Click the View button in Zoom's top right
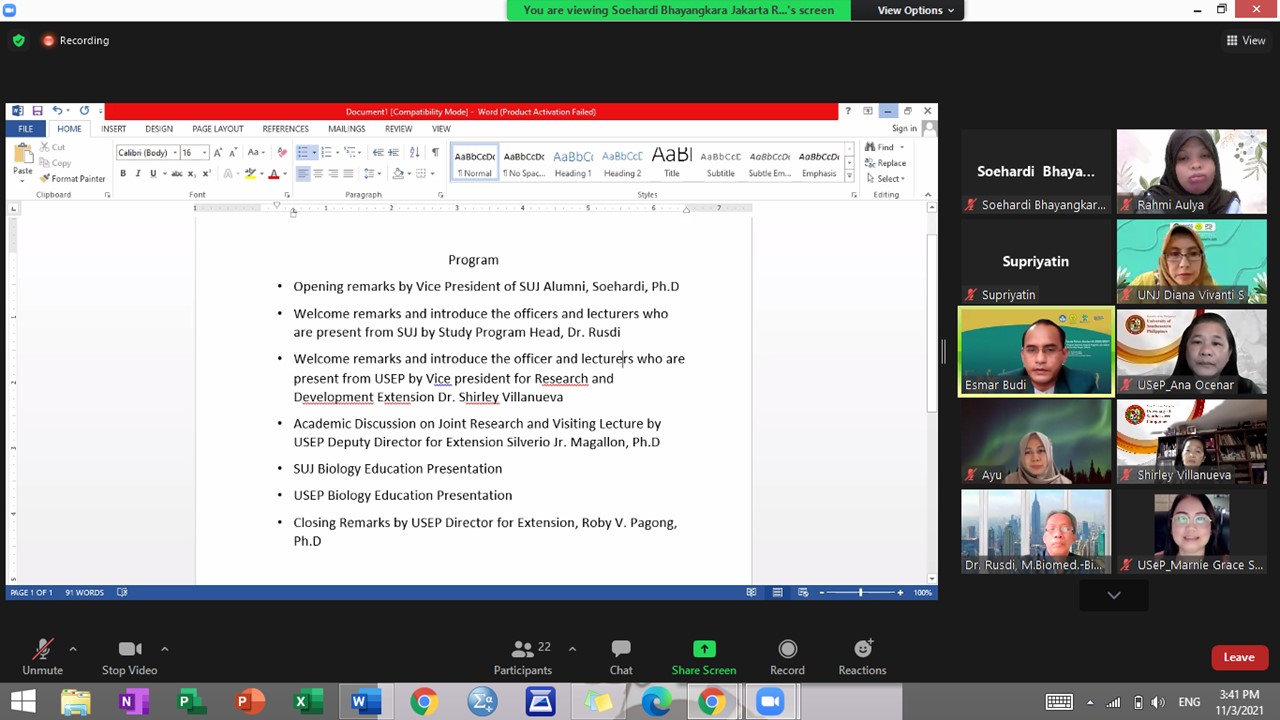 tap(1246, 41)
